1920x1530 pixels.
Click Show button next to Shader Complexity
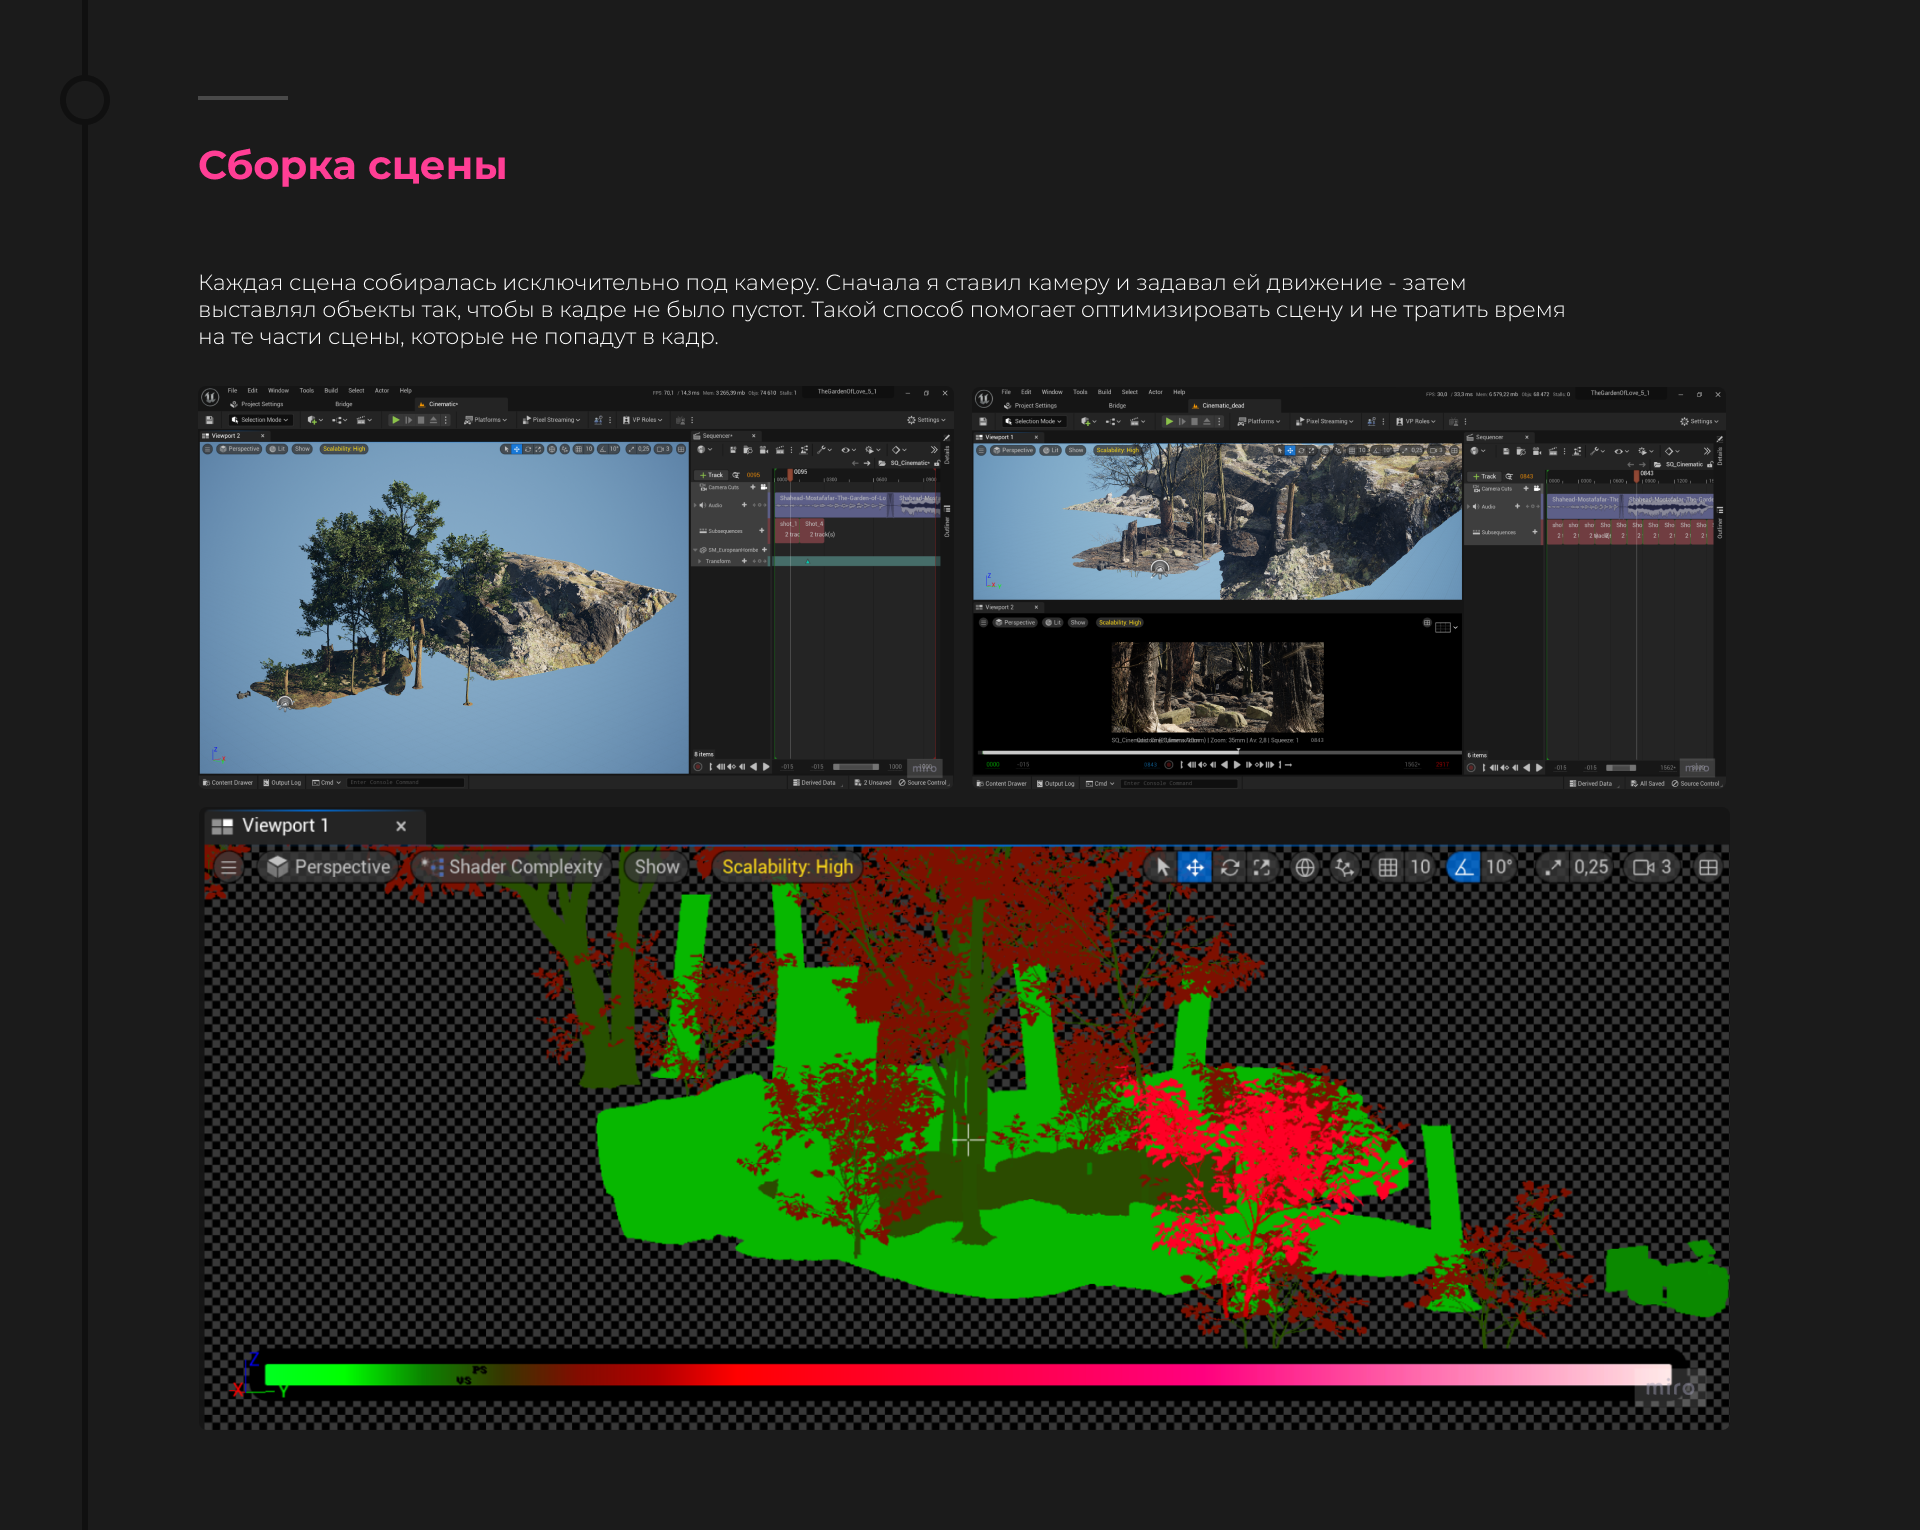657,867
